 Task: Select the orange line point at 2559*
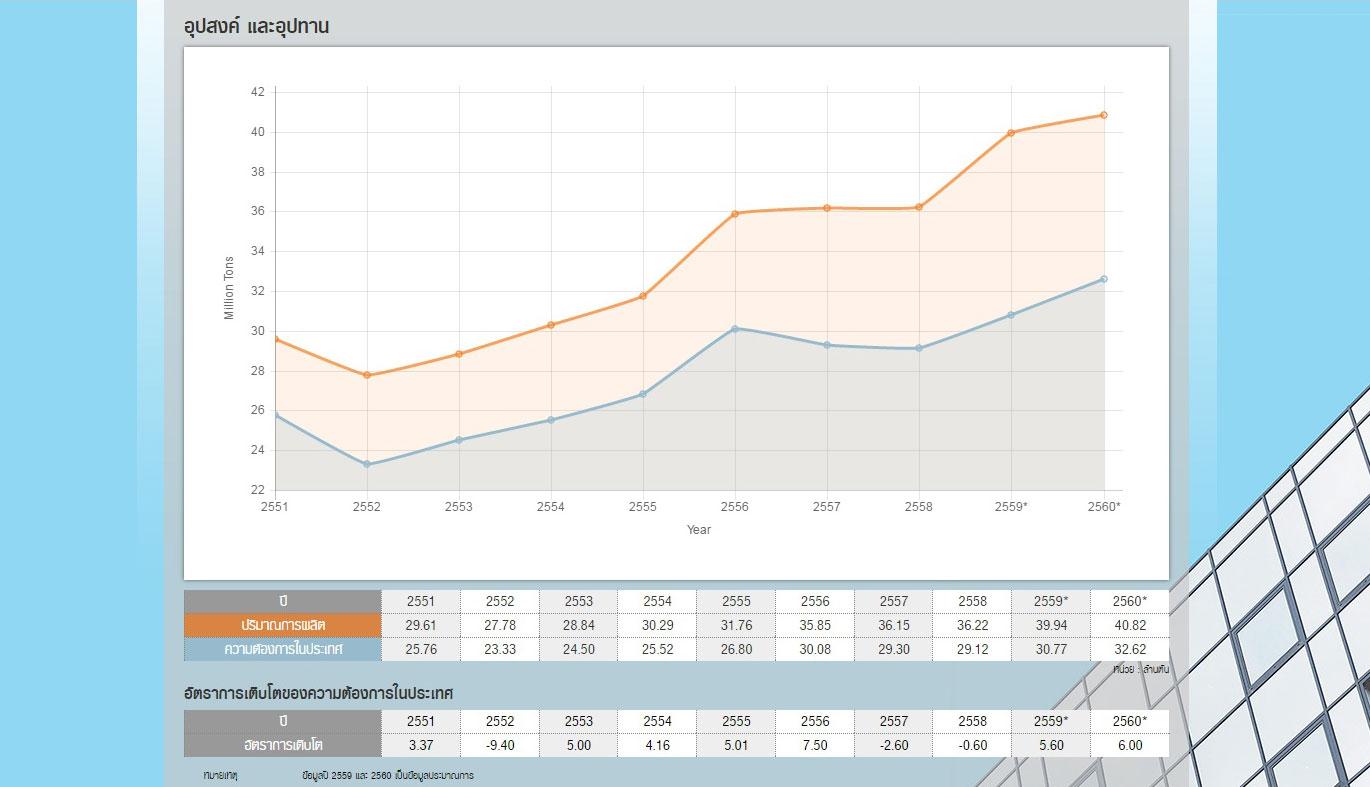click(1011, 132)
